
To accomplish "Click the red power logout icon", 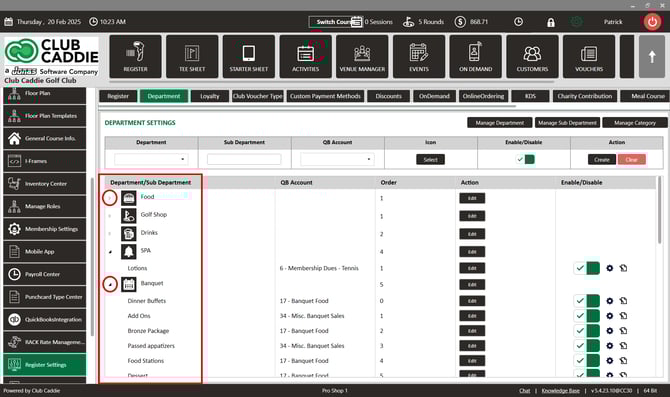I will click(652, 22).
